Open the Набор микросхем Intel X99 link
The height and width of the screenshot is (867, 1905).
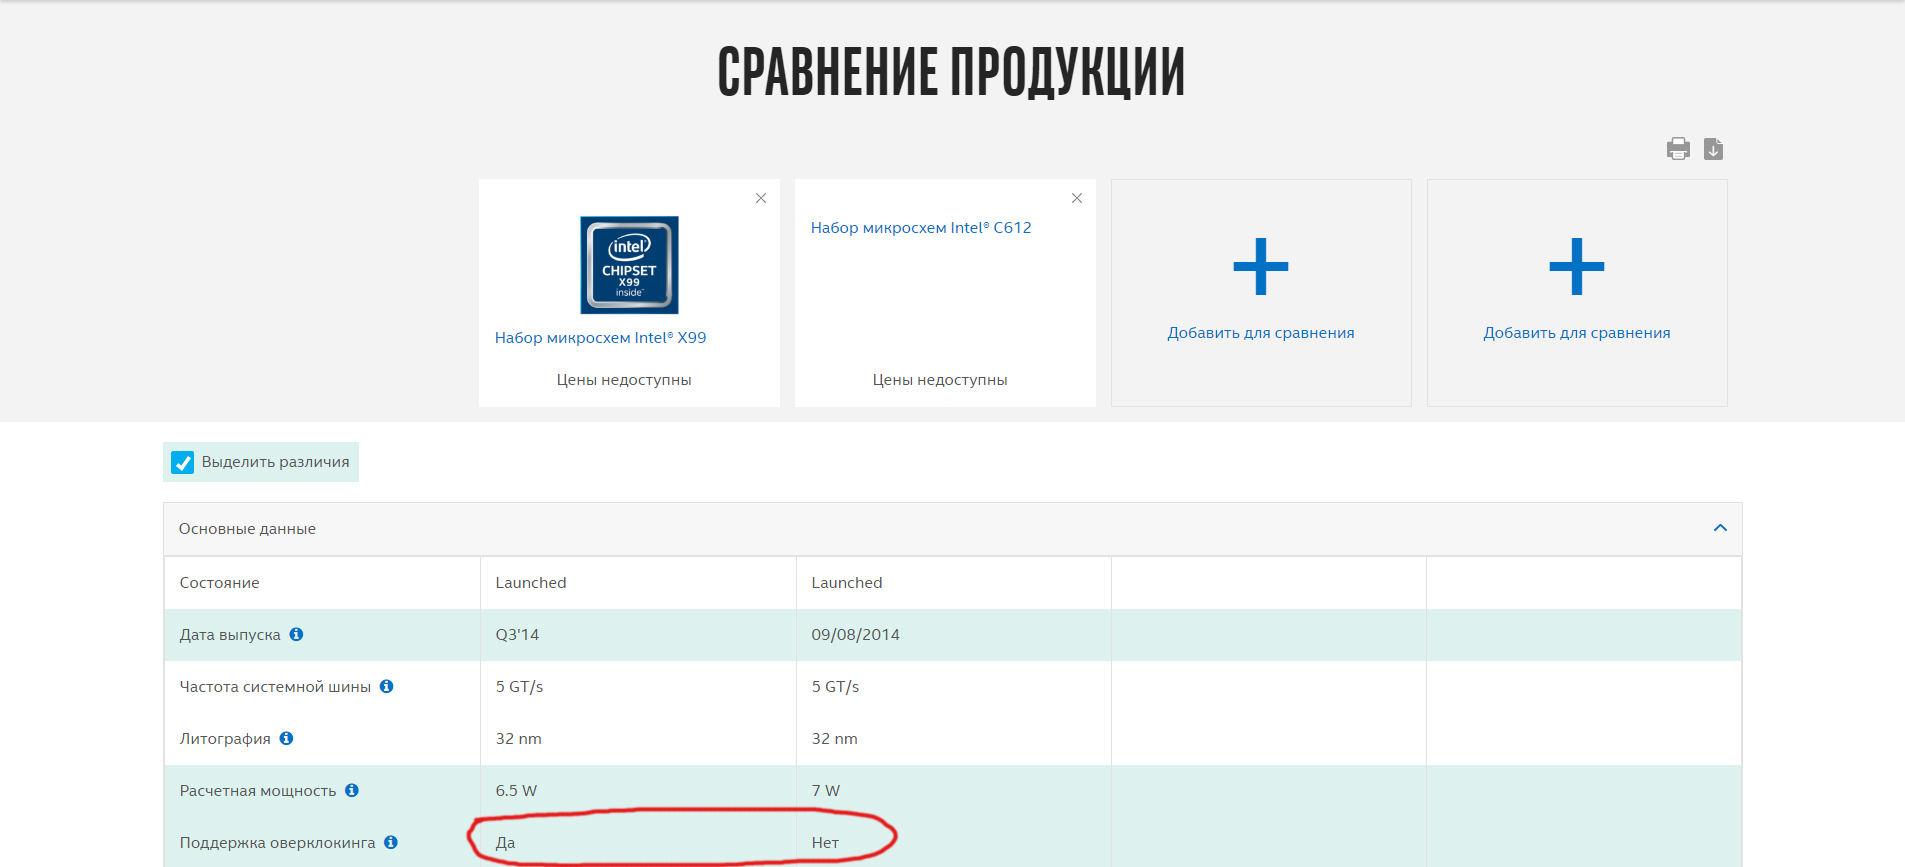(x=600, y=338)
